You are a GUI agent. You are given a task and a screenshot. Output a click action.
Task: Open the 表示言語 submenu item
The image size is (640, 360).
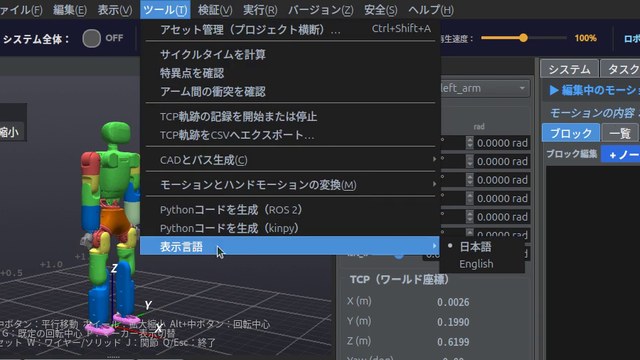[290, 246]
